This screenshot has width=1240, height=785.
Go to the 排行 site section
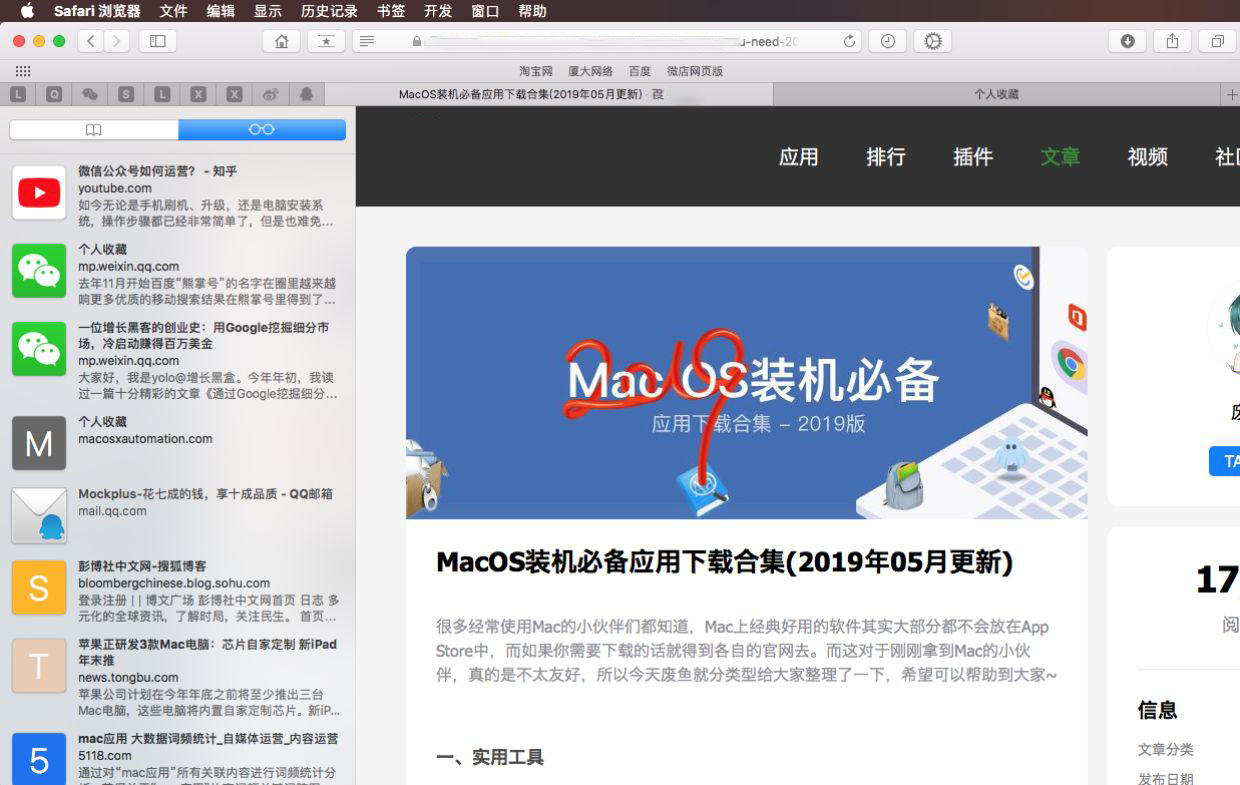[886, 157]
